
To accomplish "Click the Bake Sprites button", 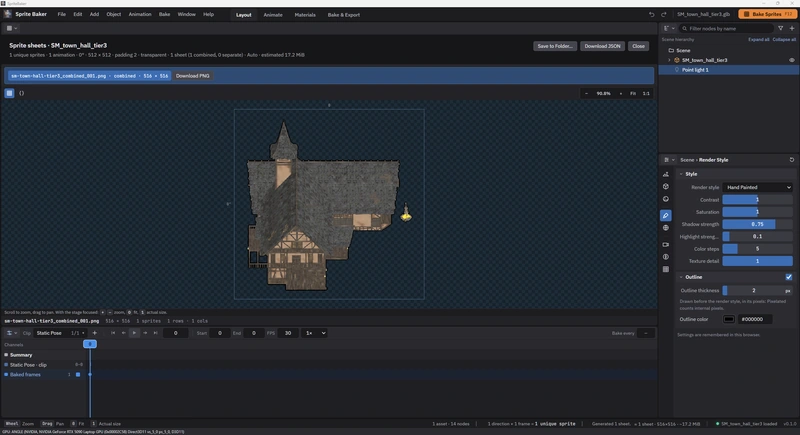I will (x=767, y=14).
